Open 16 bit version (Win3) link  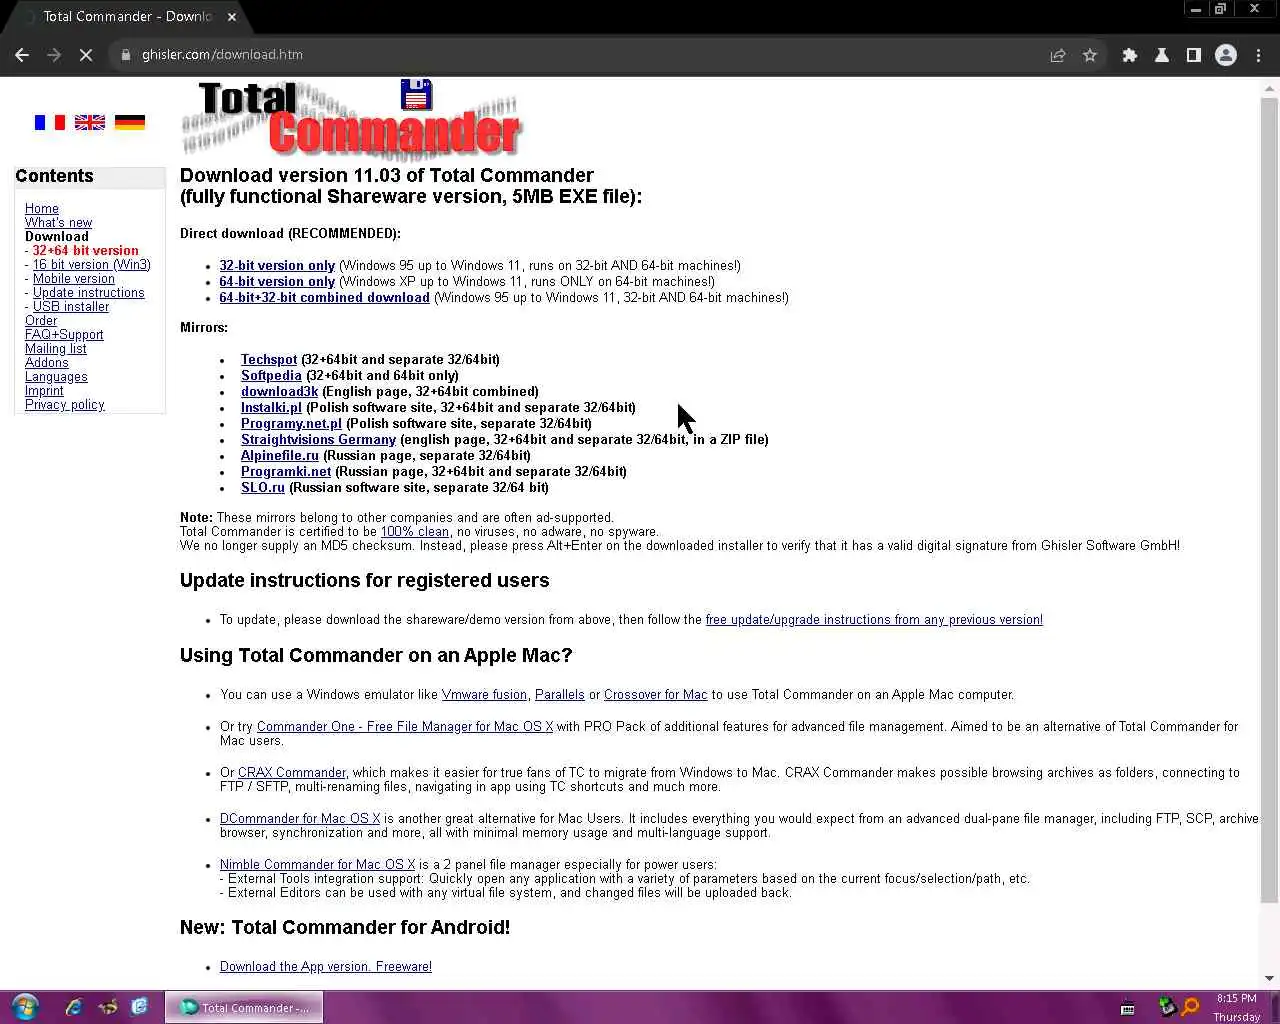pos(91,264)
